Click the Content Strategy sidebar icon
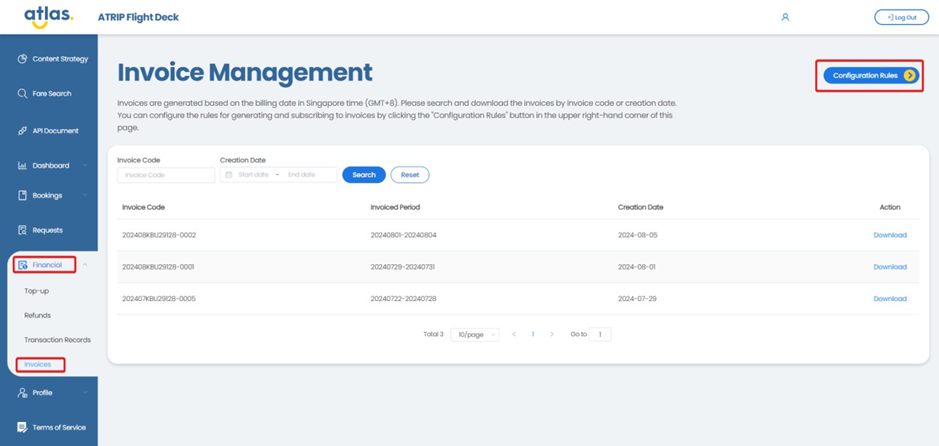The width and height of the screenshot is (939, 446). click(x=22, y=59)
